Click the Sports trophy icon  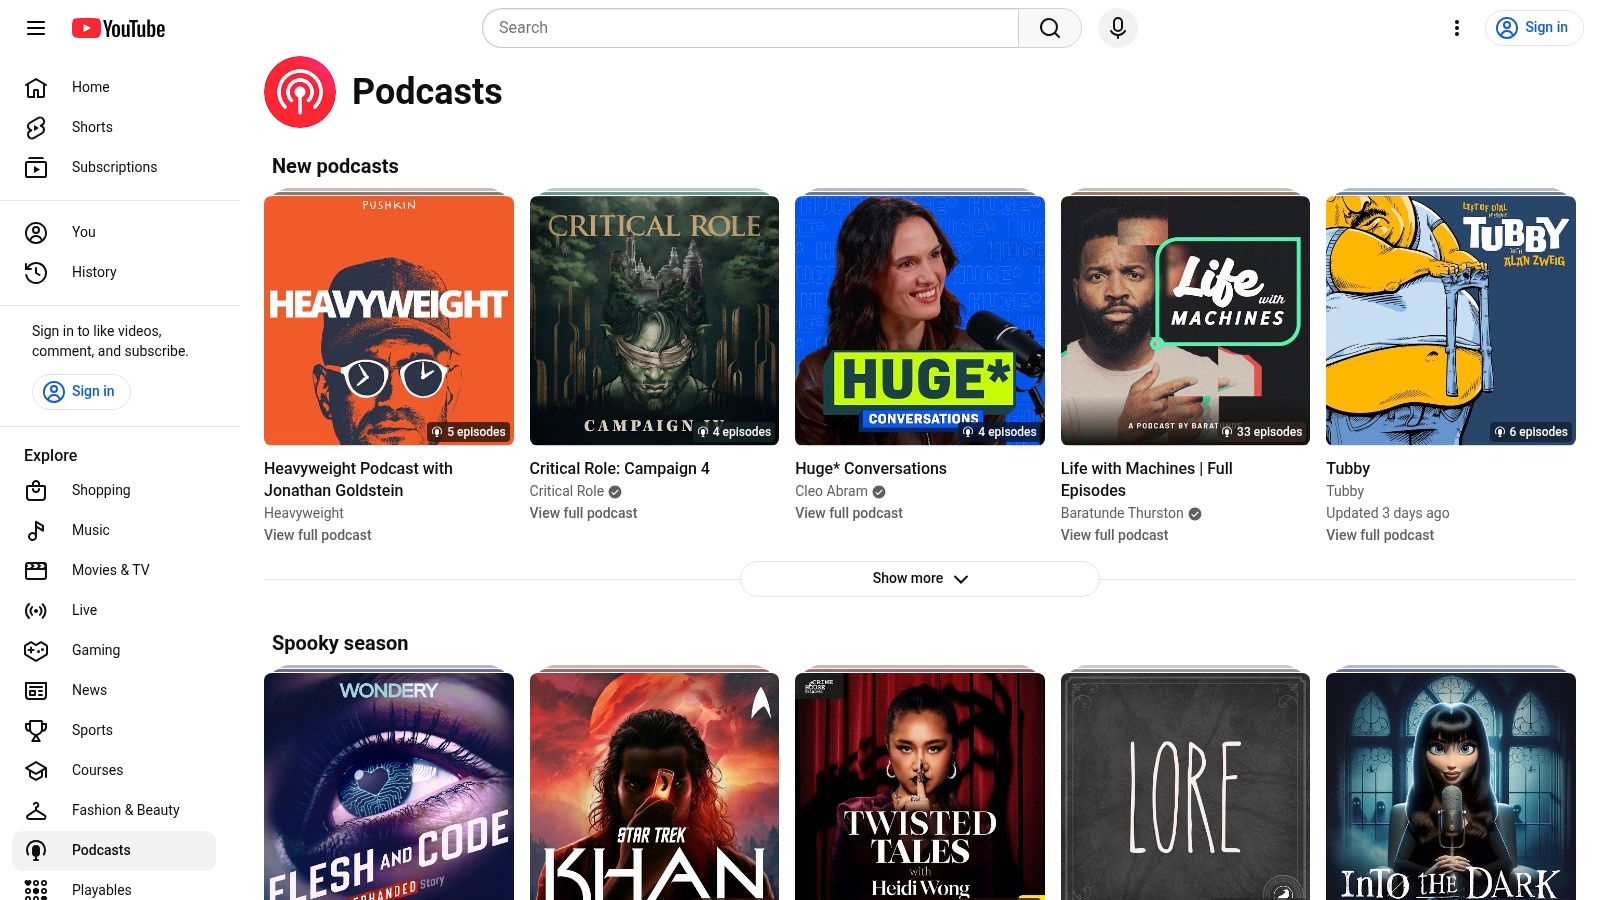click(35, 730)
